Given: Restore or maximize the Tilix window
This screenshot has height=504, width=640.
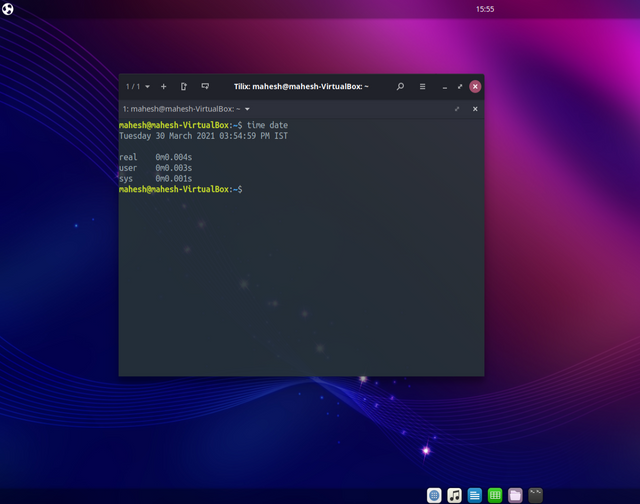Looking at the screenshot, I should pos(460,87).
